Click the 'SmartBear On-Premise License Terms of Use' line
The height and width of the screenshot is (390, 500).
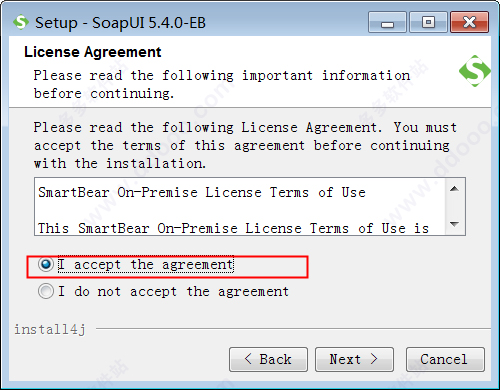(202, 193)
